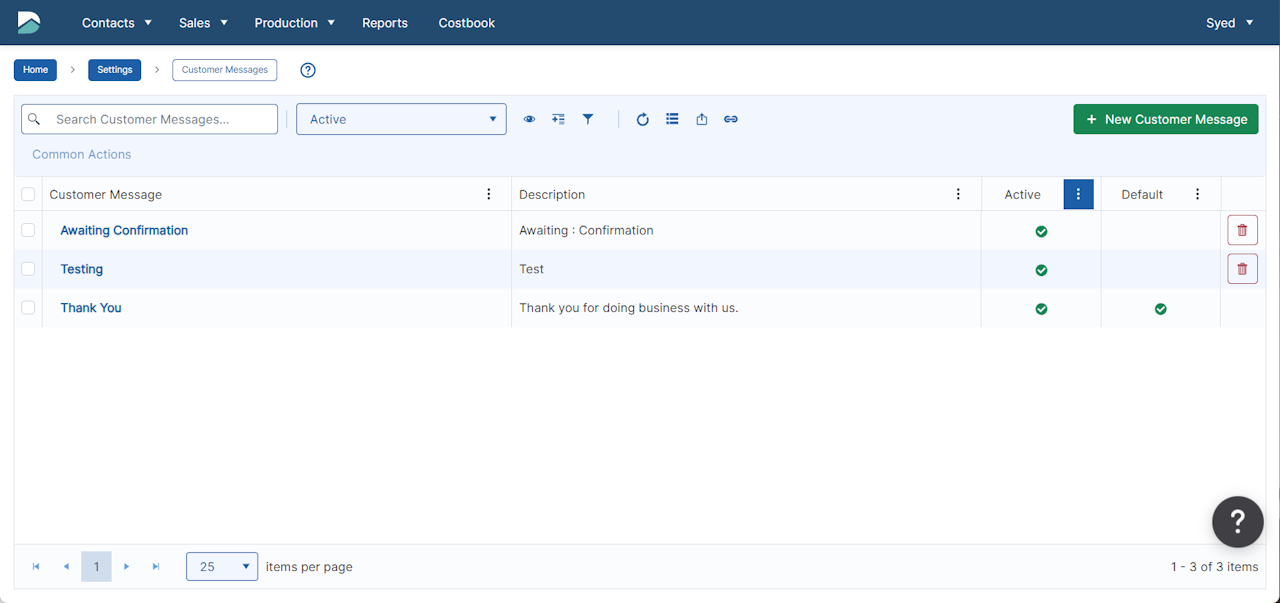Expand the Active status filter dropdown
The width and height of the screenshot is (1280, 603).
pyautogui.click(x=401, y=119)
